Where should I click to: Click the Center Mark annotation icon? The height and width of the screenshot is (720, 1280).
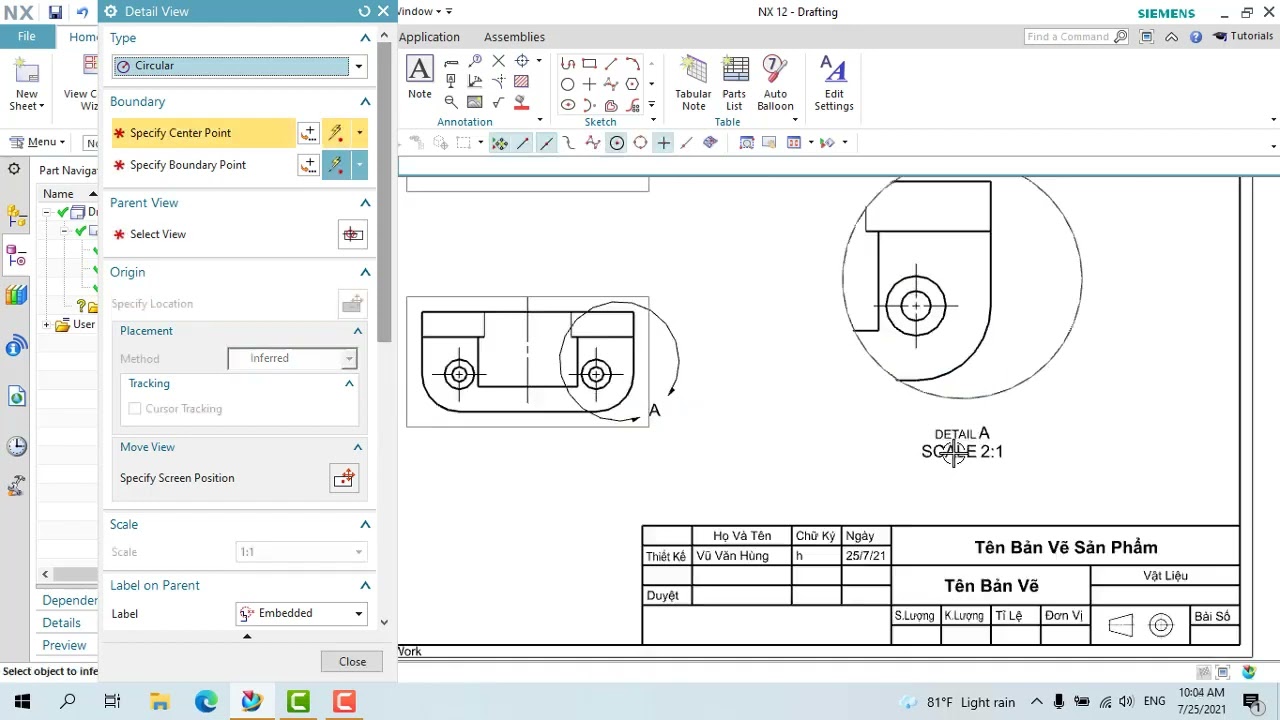(x=522, y=62)
